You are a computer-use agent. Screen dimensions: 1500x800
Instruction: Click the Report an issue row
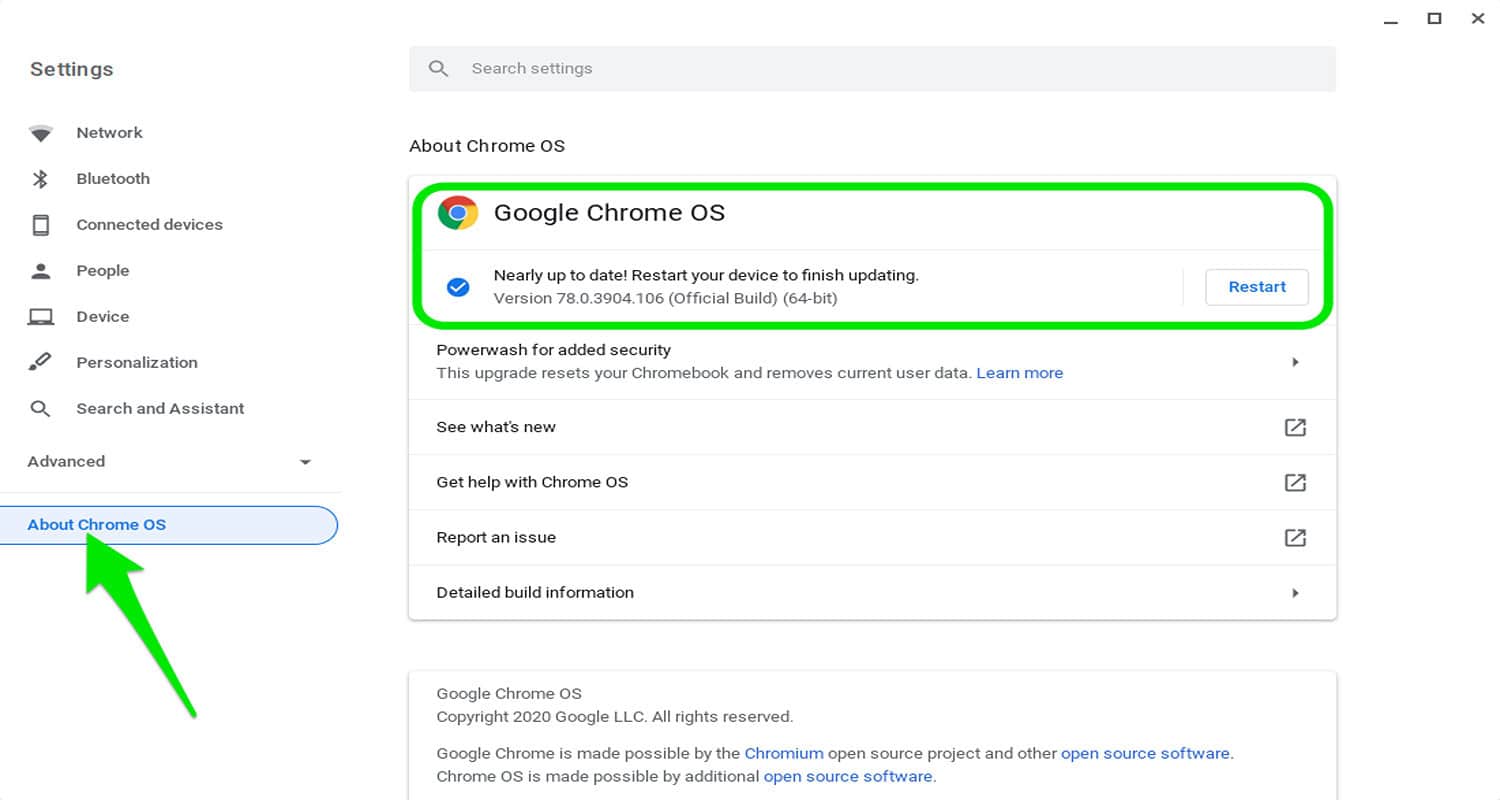pos(872,537)
